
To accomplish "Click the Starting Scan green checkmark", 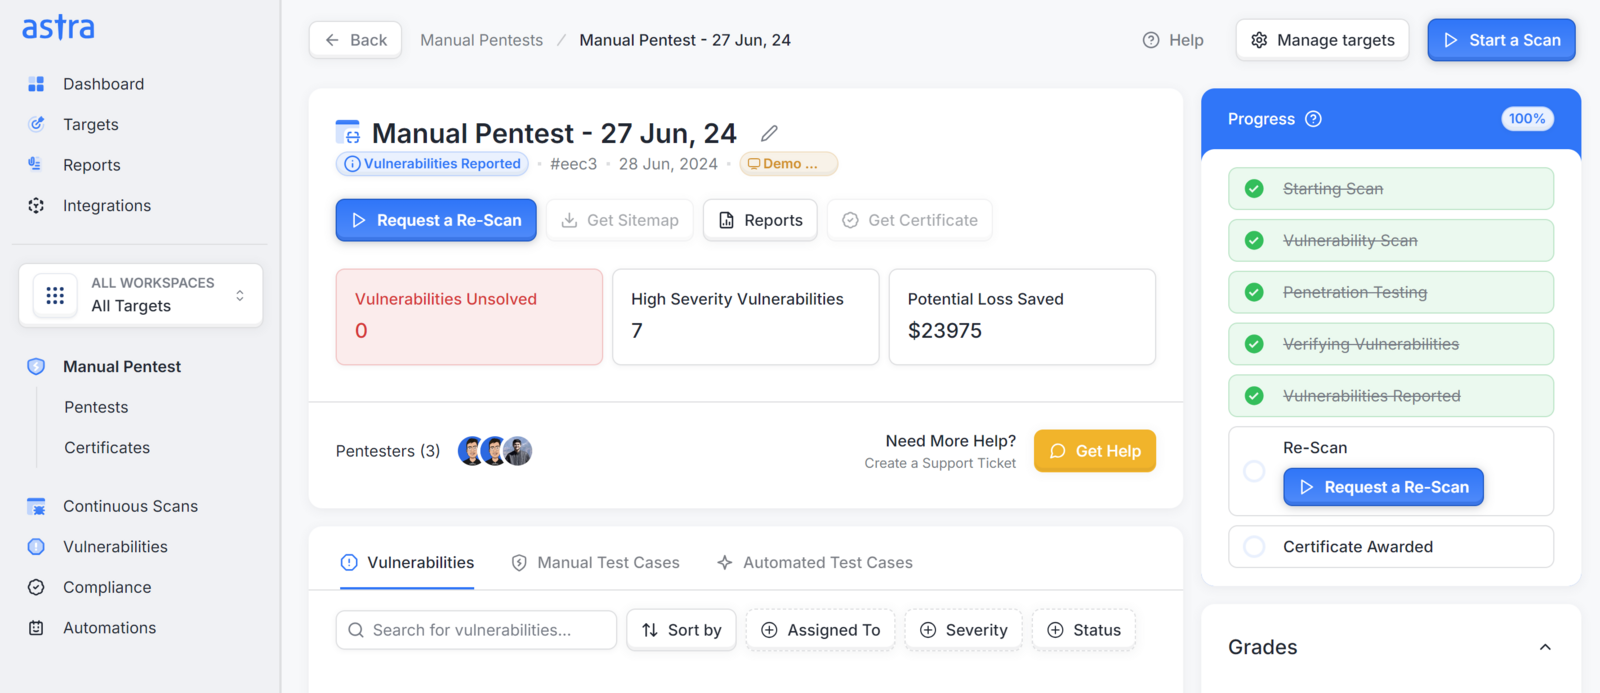I will pyautogui.click(x=1254, y=189).
